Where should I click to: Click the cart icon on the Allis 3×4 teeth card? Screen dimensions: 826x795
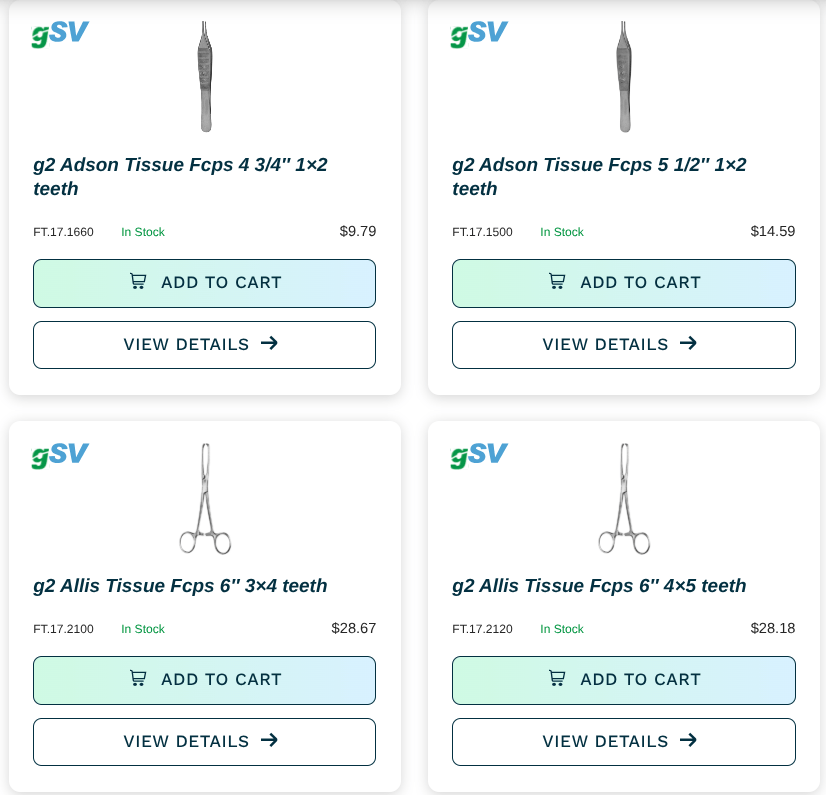[138, 679]
